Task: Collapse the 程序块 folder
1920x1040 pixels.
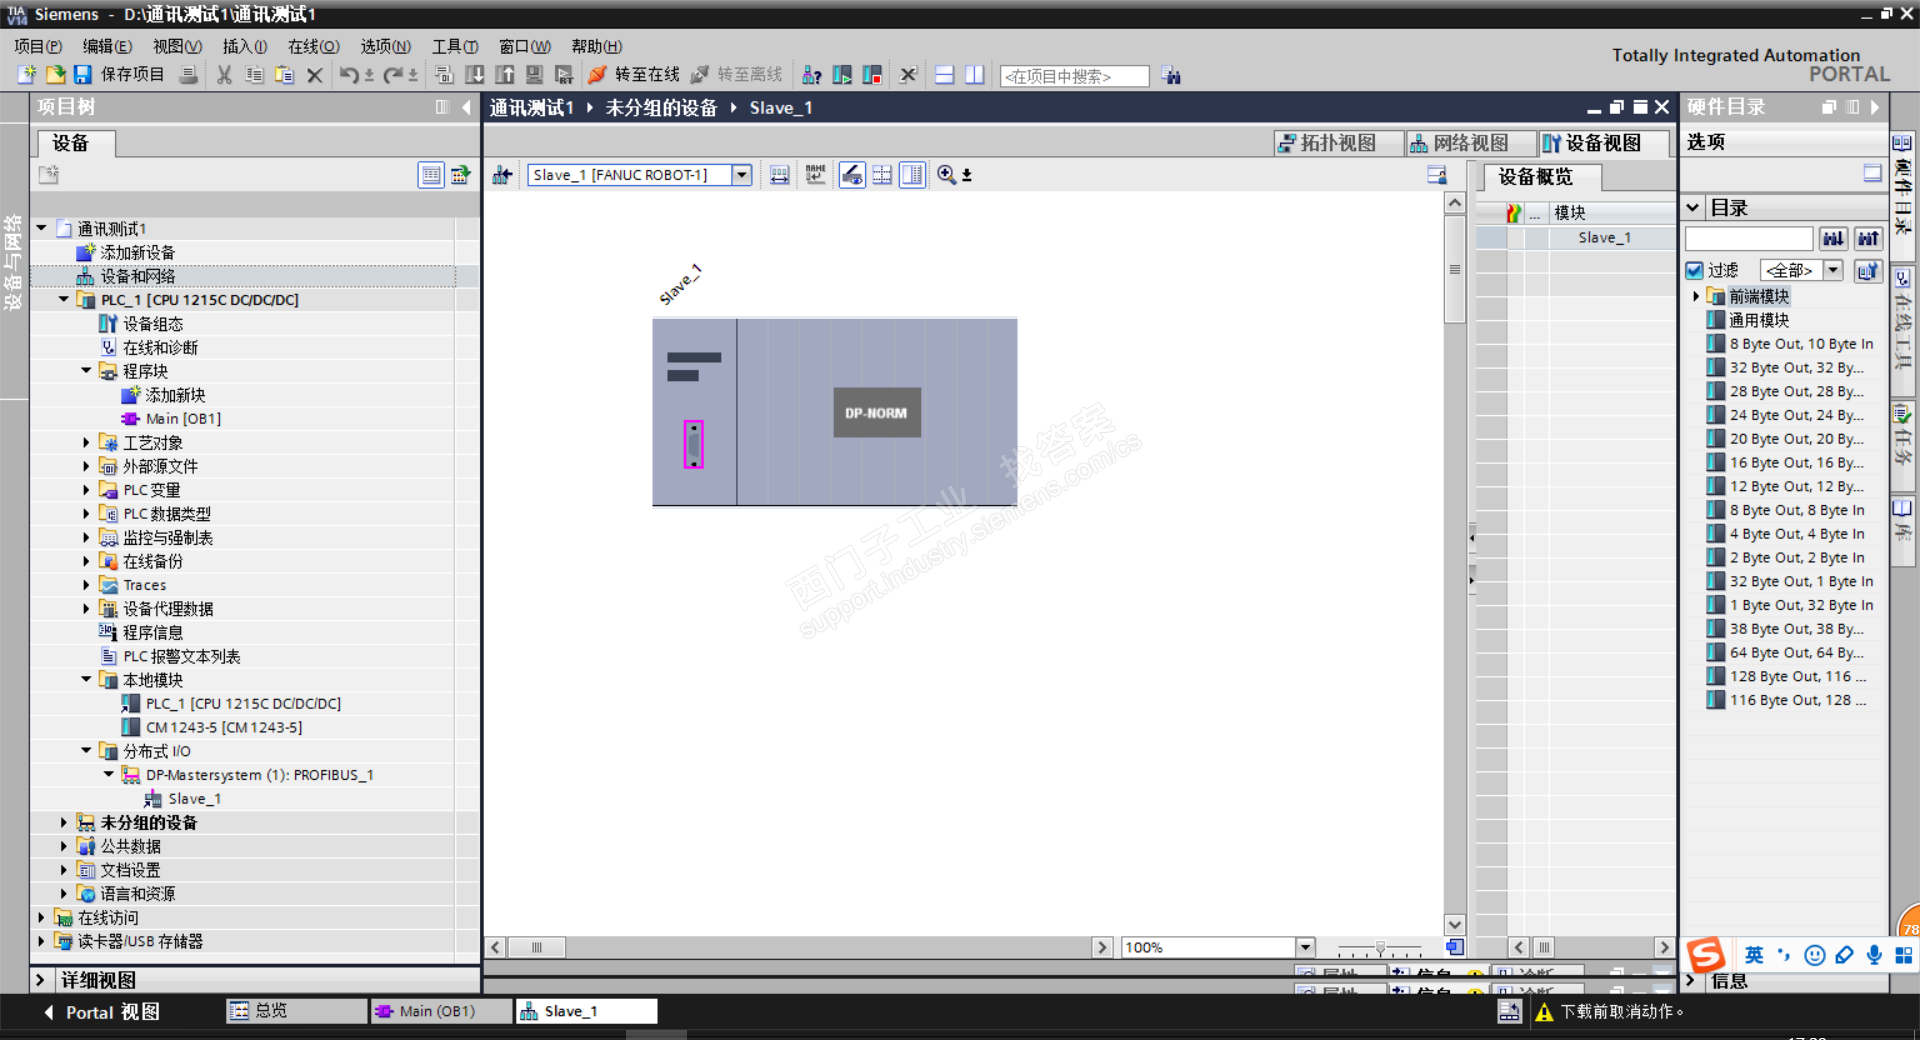Action: pyautogui.click(x=86, y=371)
